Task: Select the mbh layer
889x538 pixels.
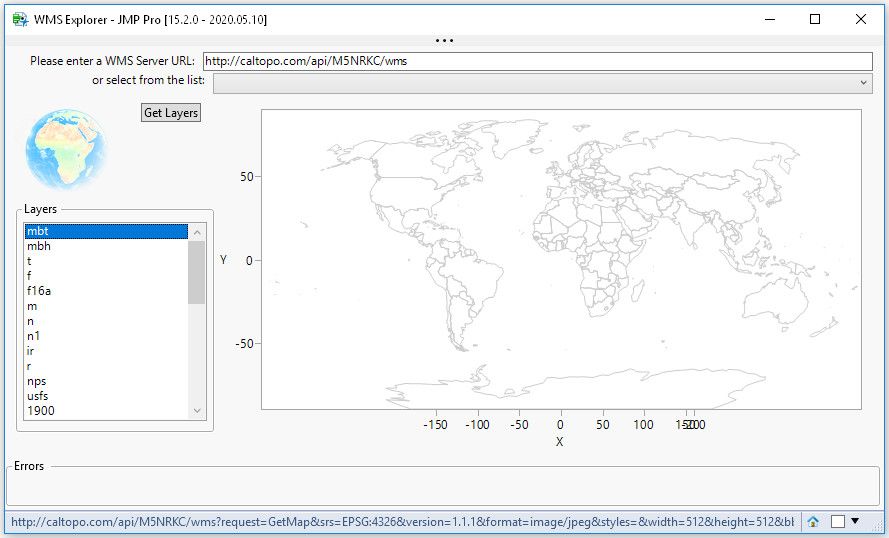Action: point(107,246)
